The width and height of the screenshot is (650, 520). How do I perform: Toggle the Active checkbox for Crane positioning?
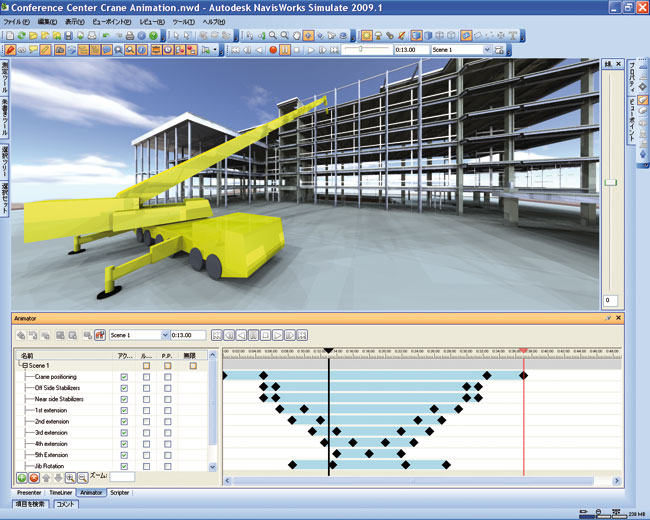coord(124,377)
